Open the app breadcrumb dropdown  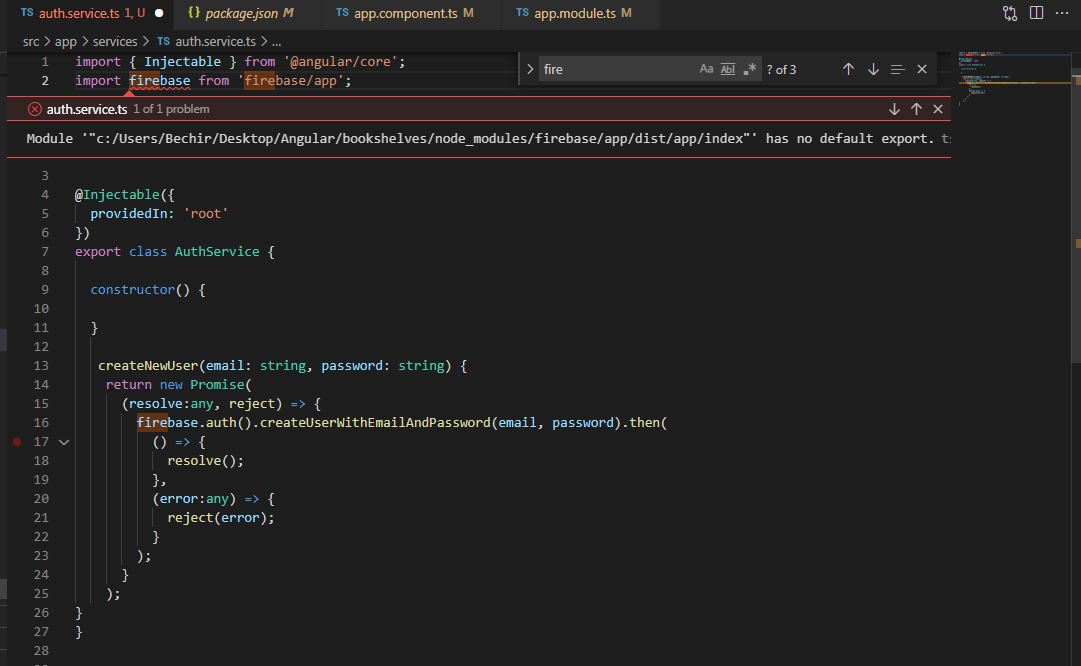pos(65,41)
